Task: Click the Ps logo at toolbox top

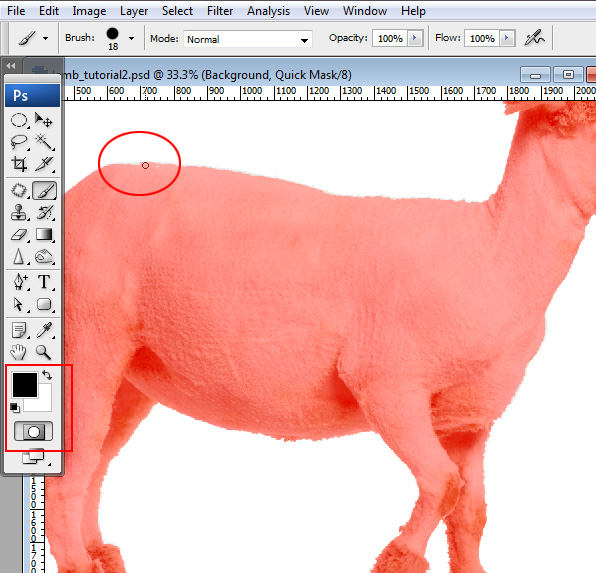Action: (x=32, y=95)
